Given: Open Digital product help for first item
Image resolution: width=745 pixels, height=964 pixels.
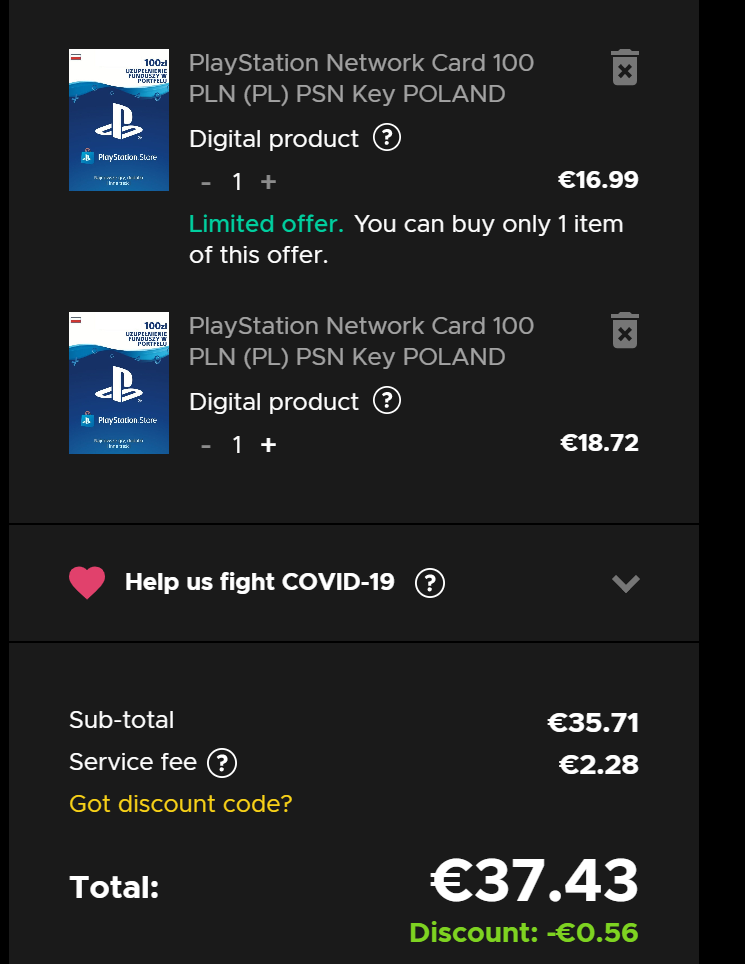Looking at the screenshot, I should click(x=387, y=138).
